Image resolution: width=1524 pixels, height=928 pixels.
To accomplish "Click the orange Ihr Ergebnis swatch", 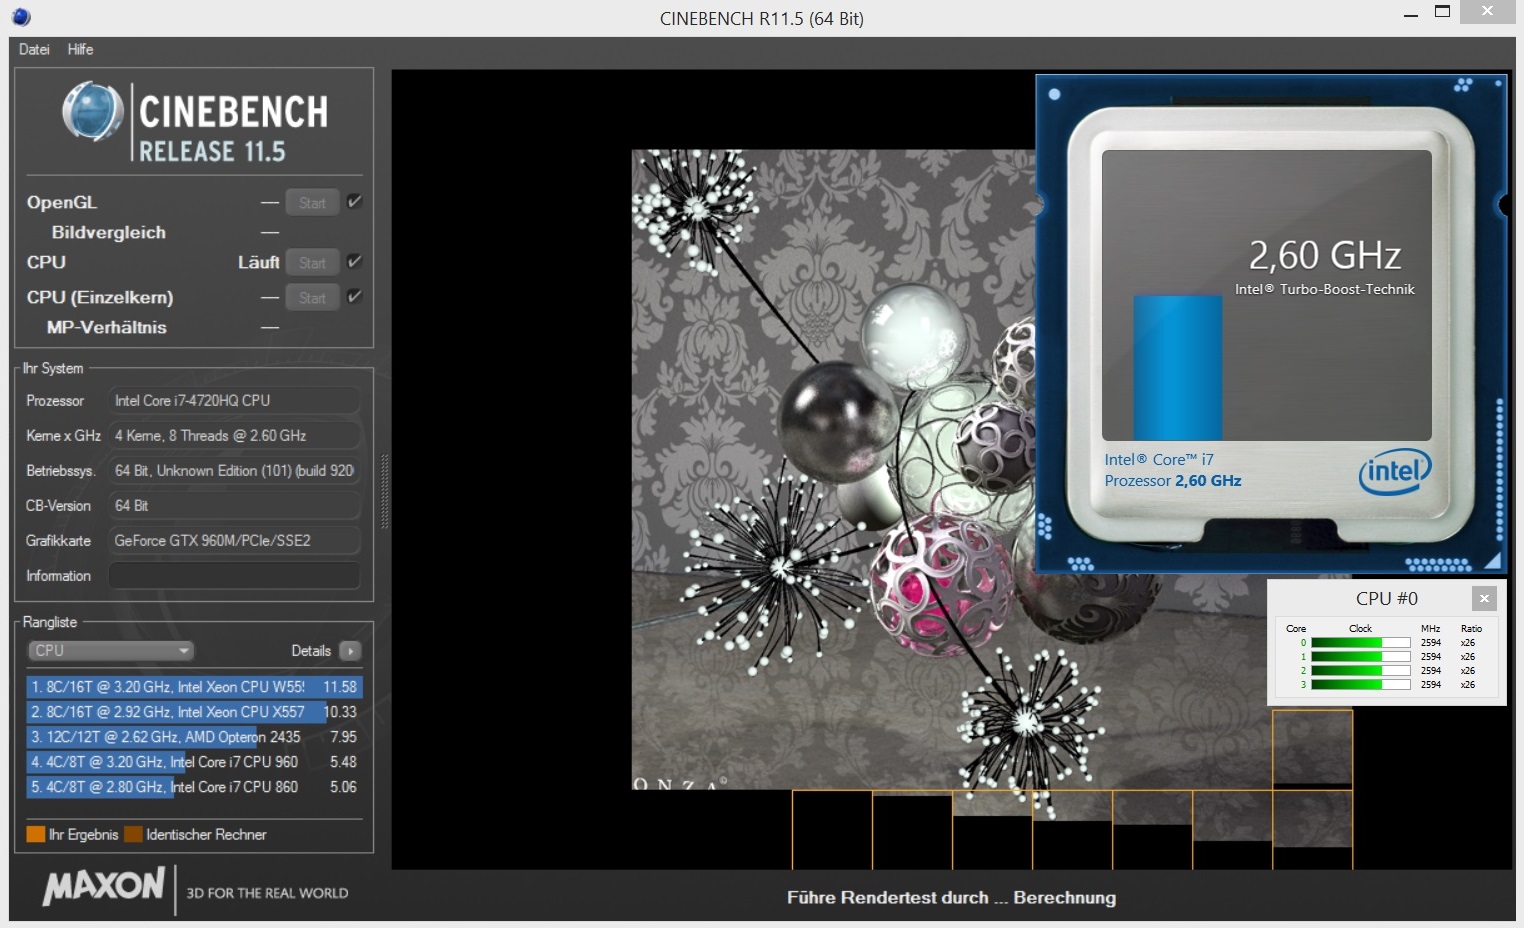I will [x=36, y=834].
